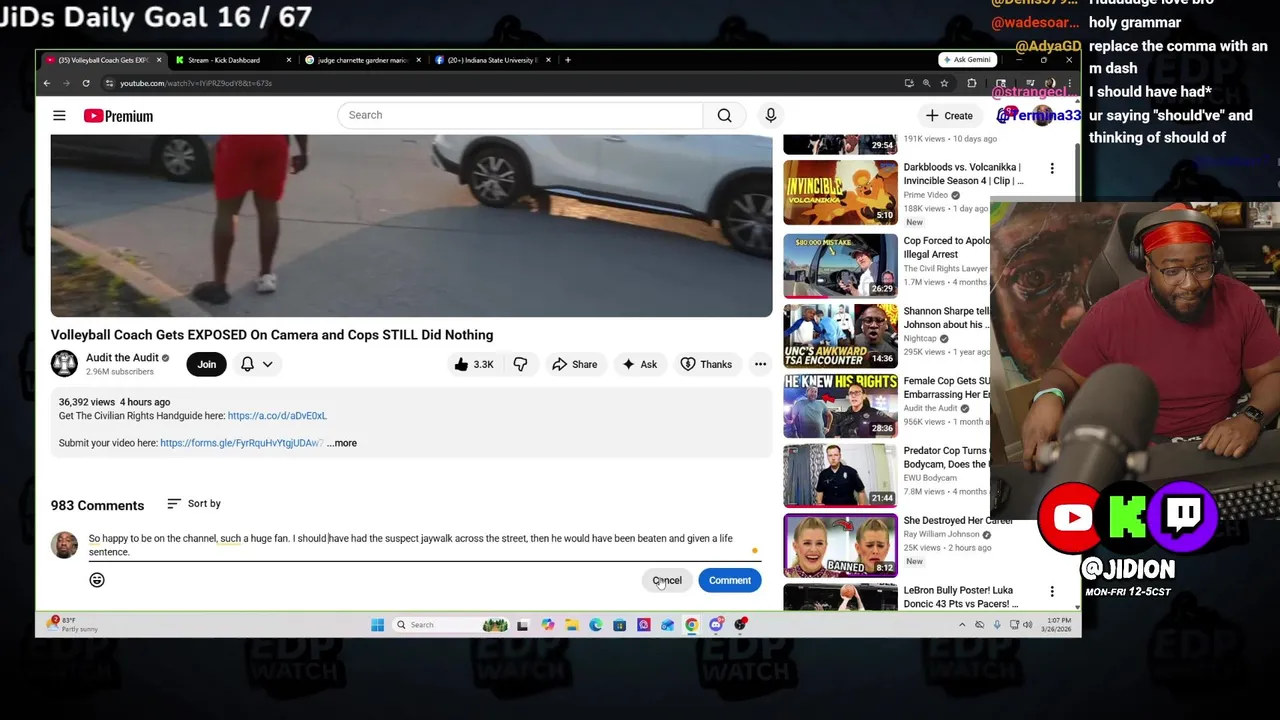The image size is (1280, 720).
Task: Toggle the notification bell for Audit the Audit
Action: coord(247,364)
